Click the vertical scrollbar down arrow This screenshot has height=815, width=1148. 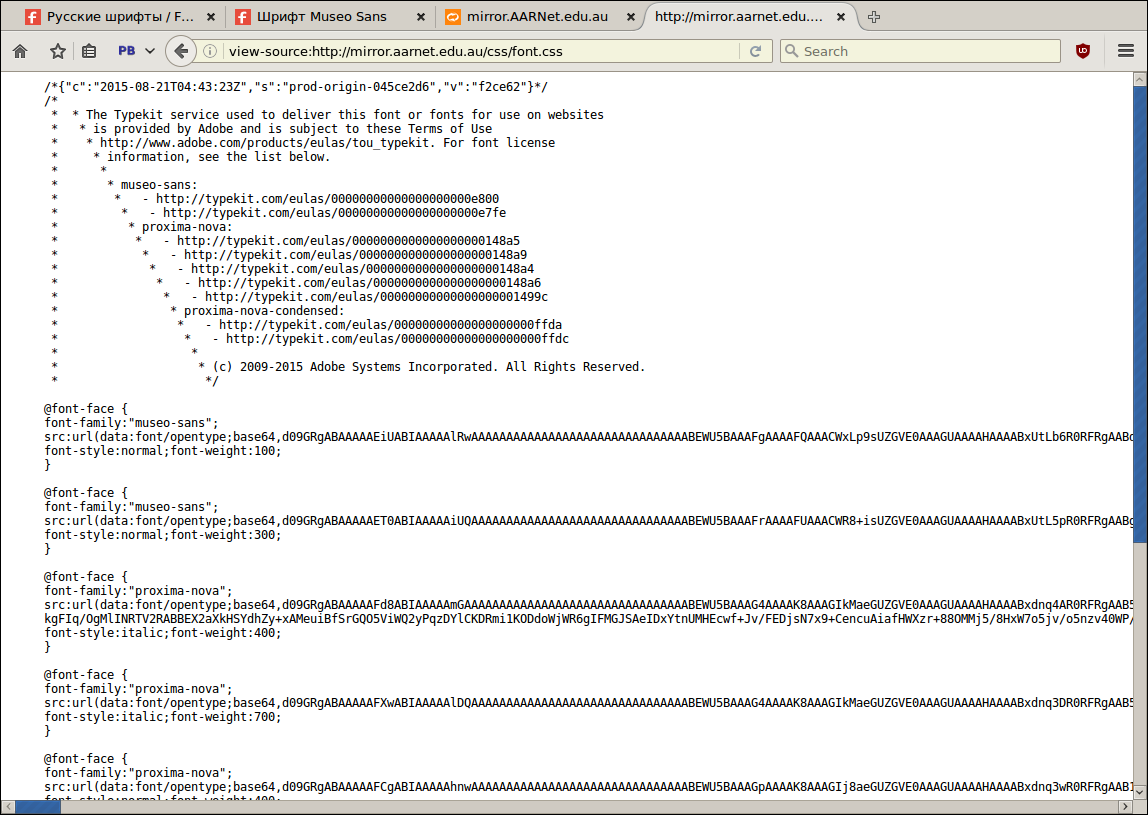[x=1140, y=792]
